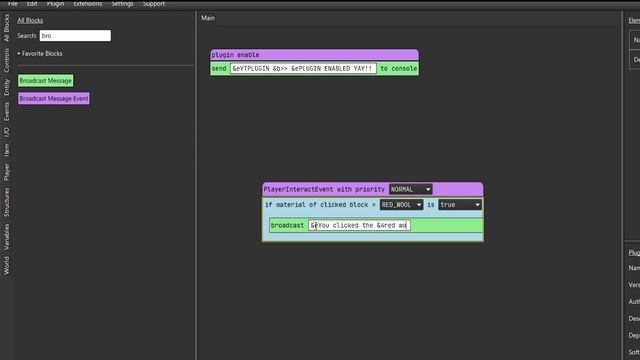
Task: Switch to the Variables side tab
Action: point(7,236)
